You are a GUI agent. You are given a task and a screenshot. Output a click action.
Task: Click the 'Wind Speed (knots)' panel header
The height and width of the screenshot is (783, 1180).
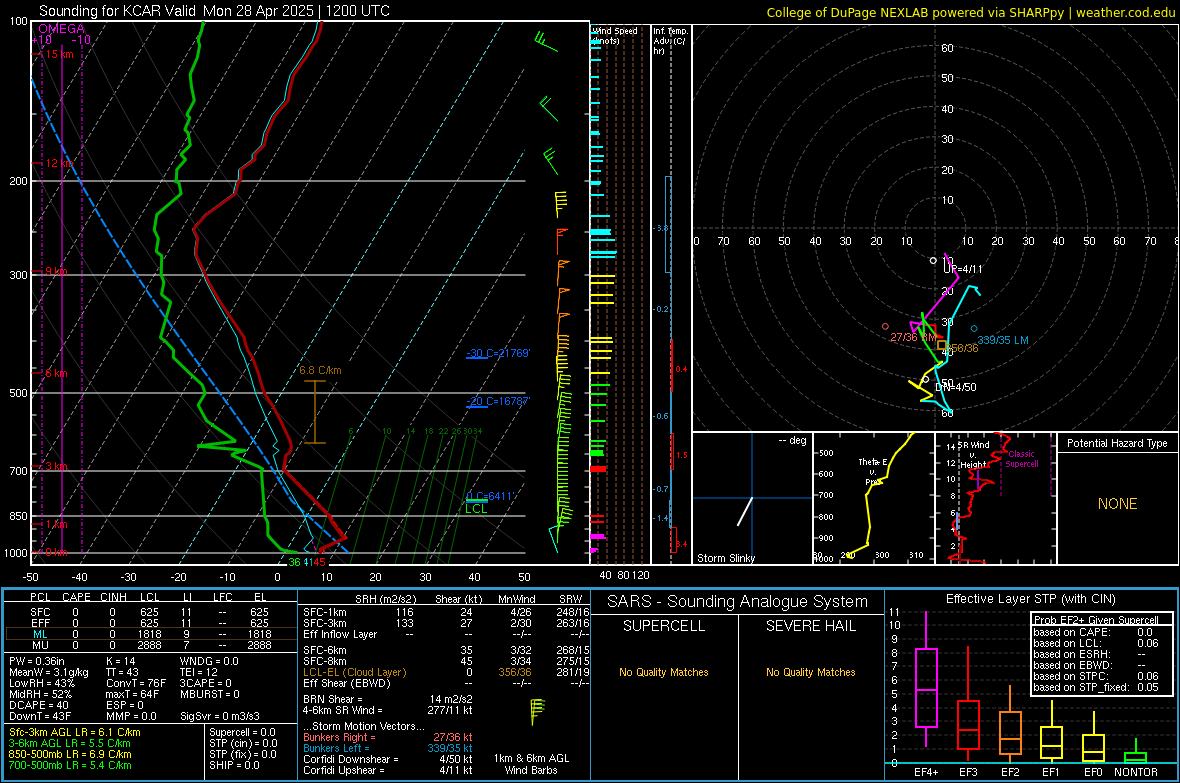pyautogui.click(x=615, y=35)
